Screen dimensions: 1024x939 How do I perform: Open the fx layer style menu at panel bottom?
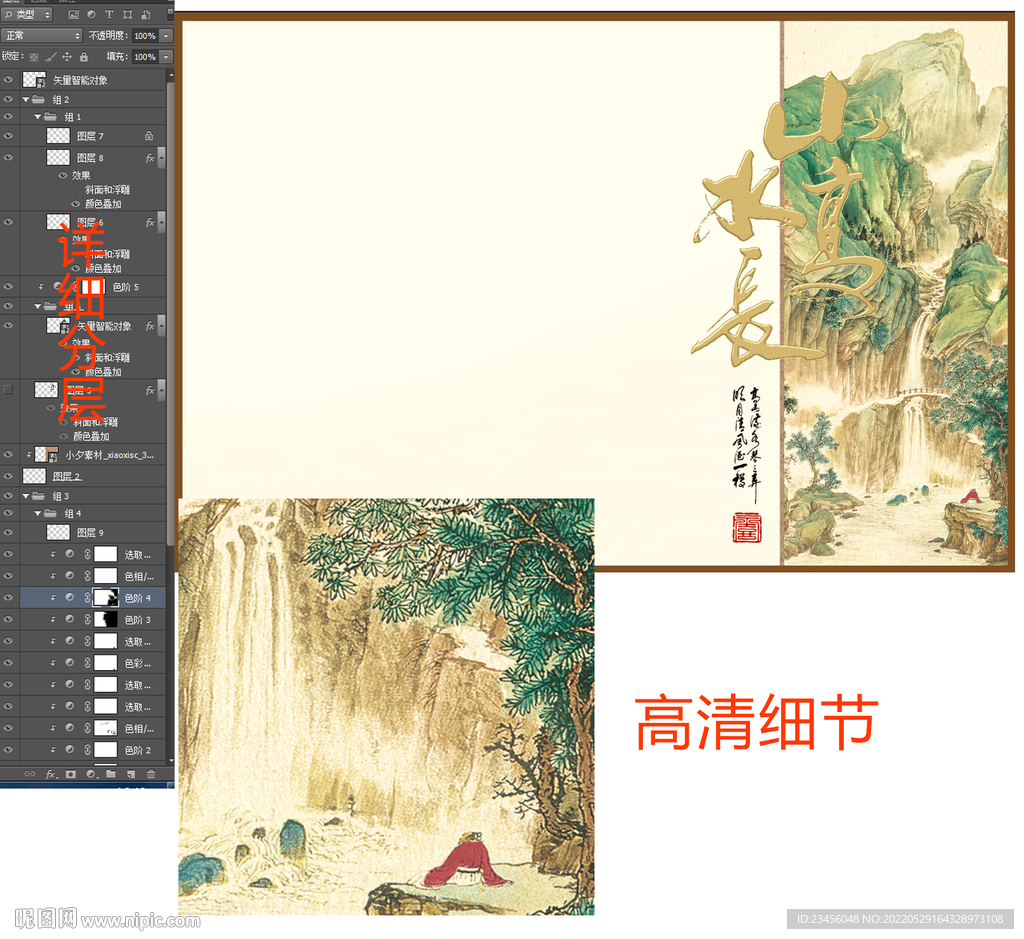point(51,774)
